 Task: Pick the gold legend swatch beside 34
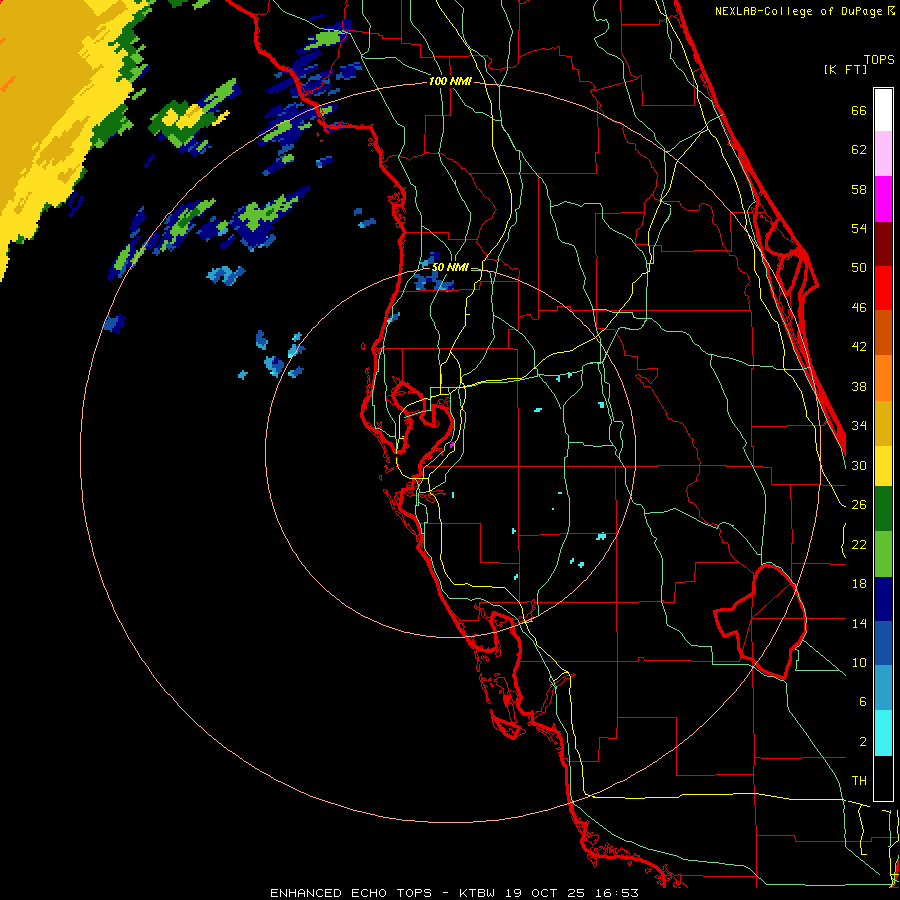(x=883, y=422)
